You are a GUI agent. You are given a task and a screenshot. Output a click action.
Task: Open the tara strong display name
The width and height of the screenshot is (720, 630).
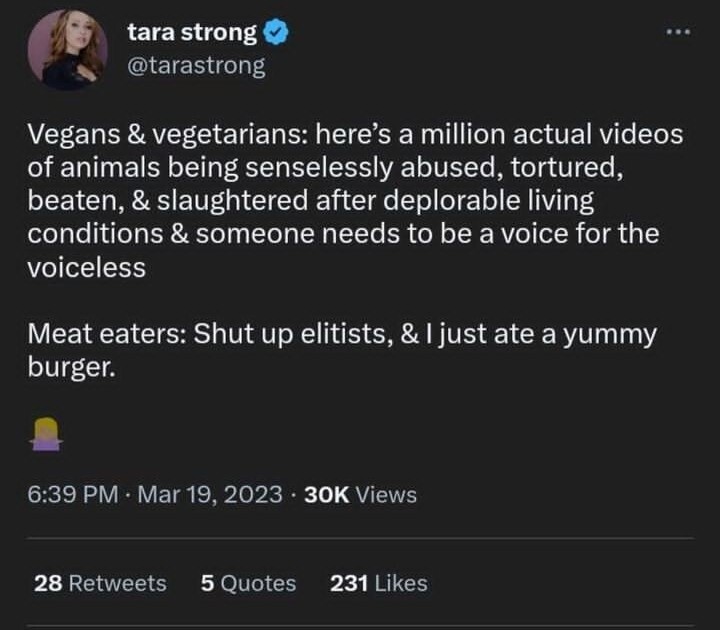192,33
